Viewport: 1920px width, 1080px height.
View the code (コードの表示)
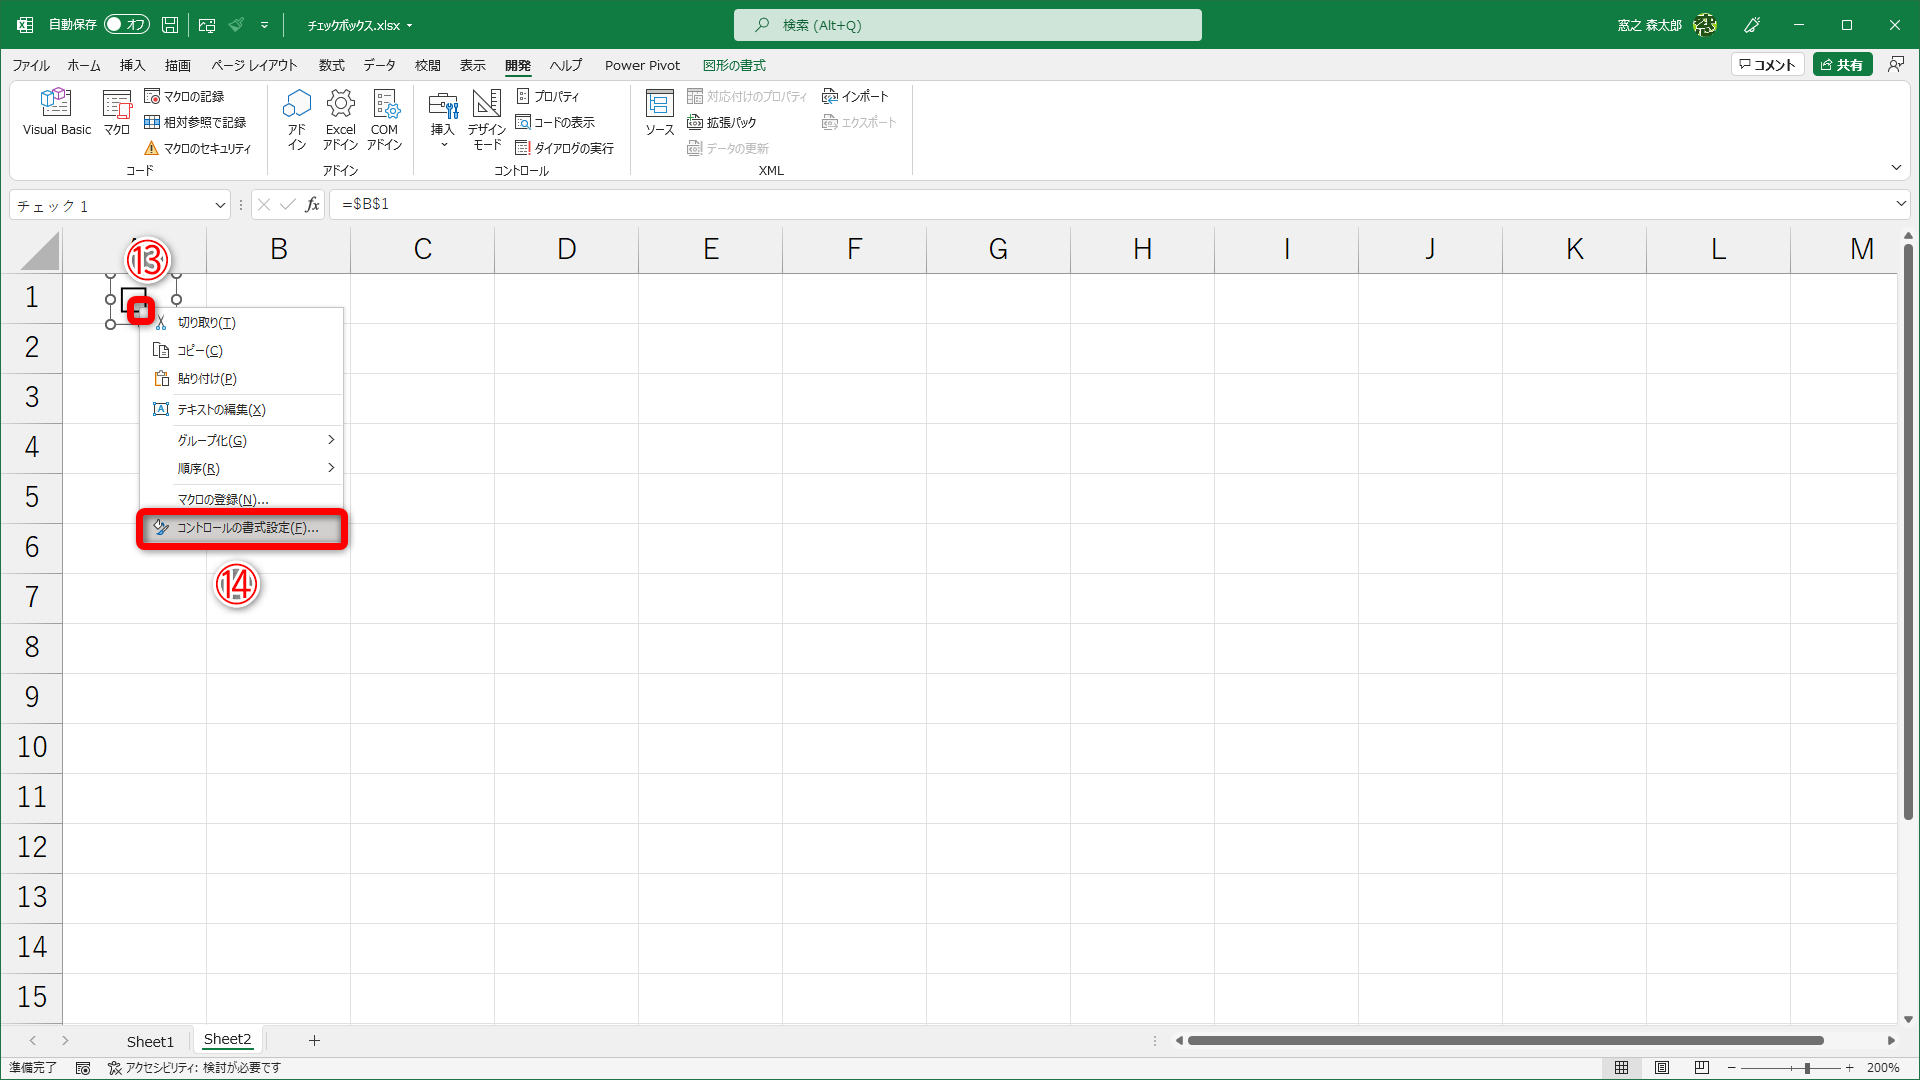pos(556,122)
